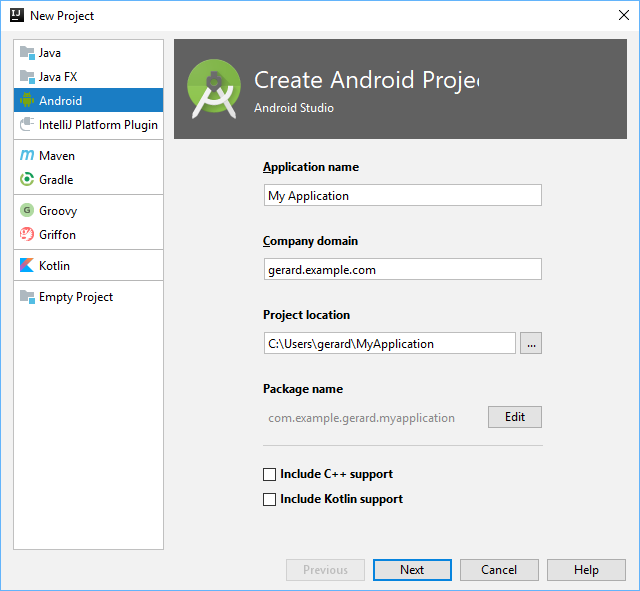
Task: Click the Java folder icon in sidebar
Action: pyautogui.click(x=27, y=52)
